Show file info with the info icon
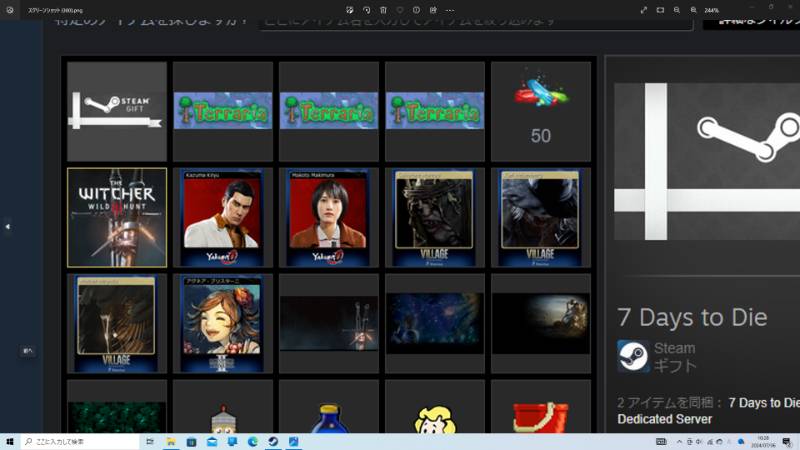This screenshot has width=800, height=450. pyautogui.click(x=416, y=10)
